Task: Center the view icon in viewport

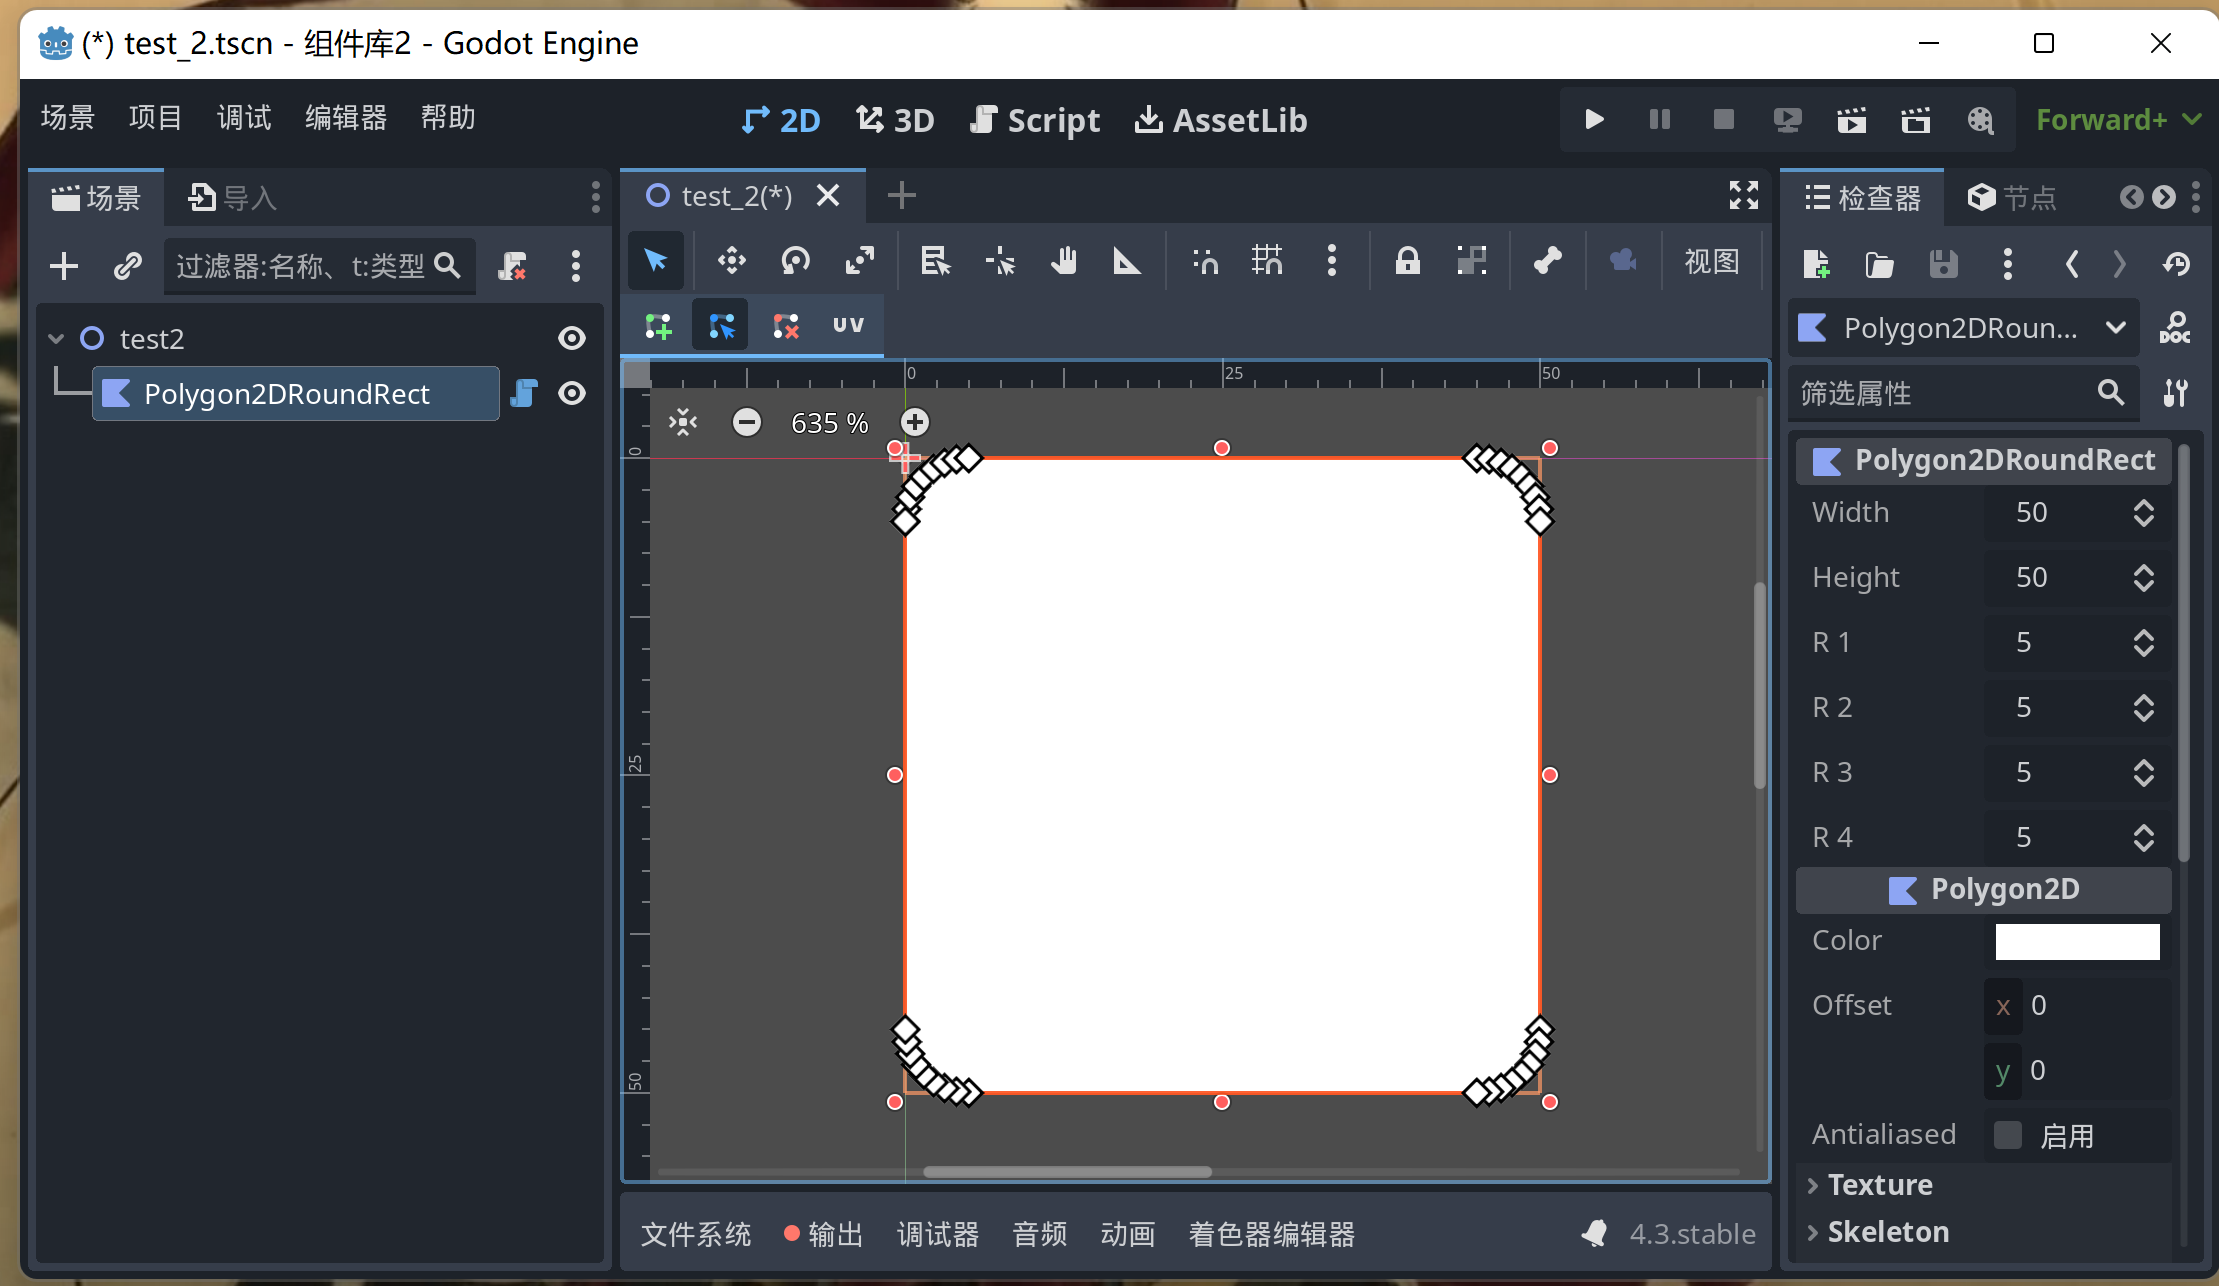Action: (683, 423)
